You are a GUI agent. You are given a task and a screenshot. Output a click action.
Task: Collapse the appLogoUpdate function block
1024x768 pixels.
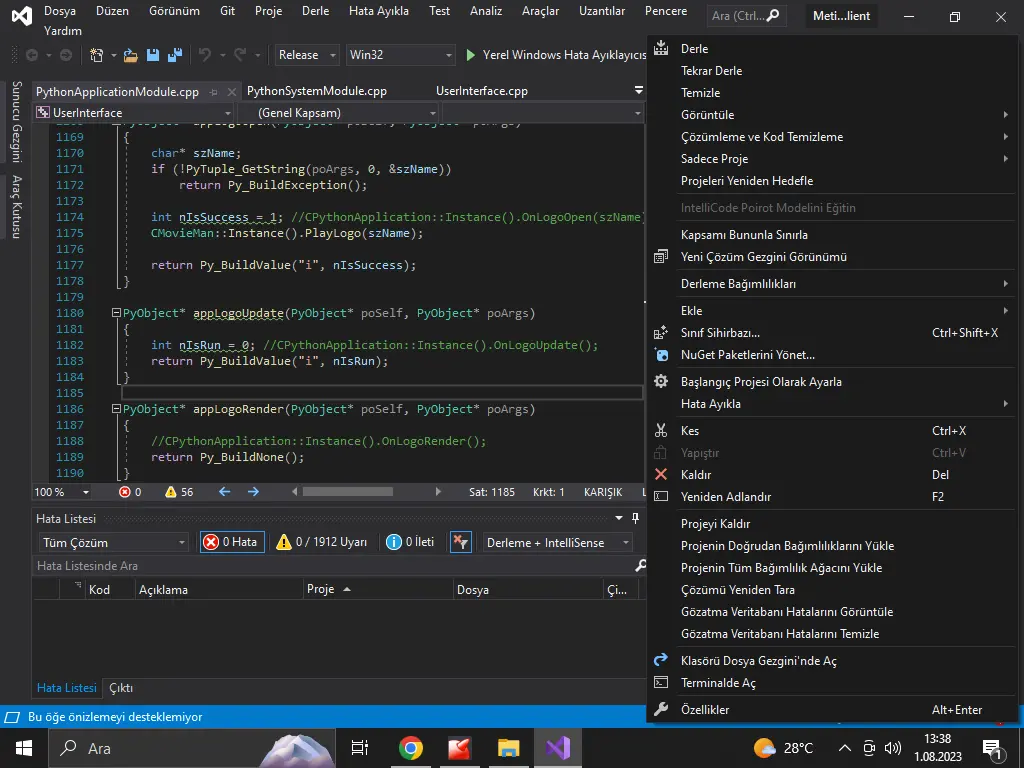[117, 313]
